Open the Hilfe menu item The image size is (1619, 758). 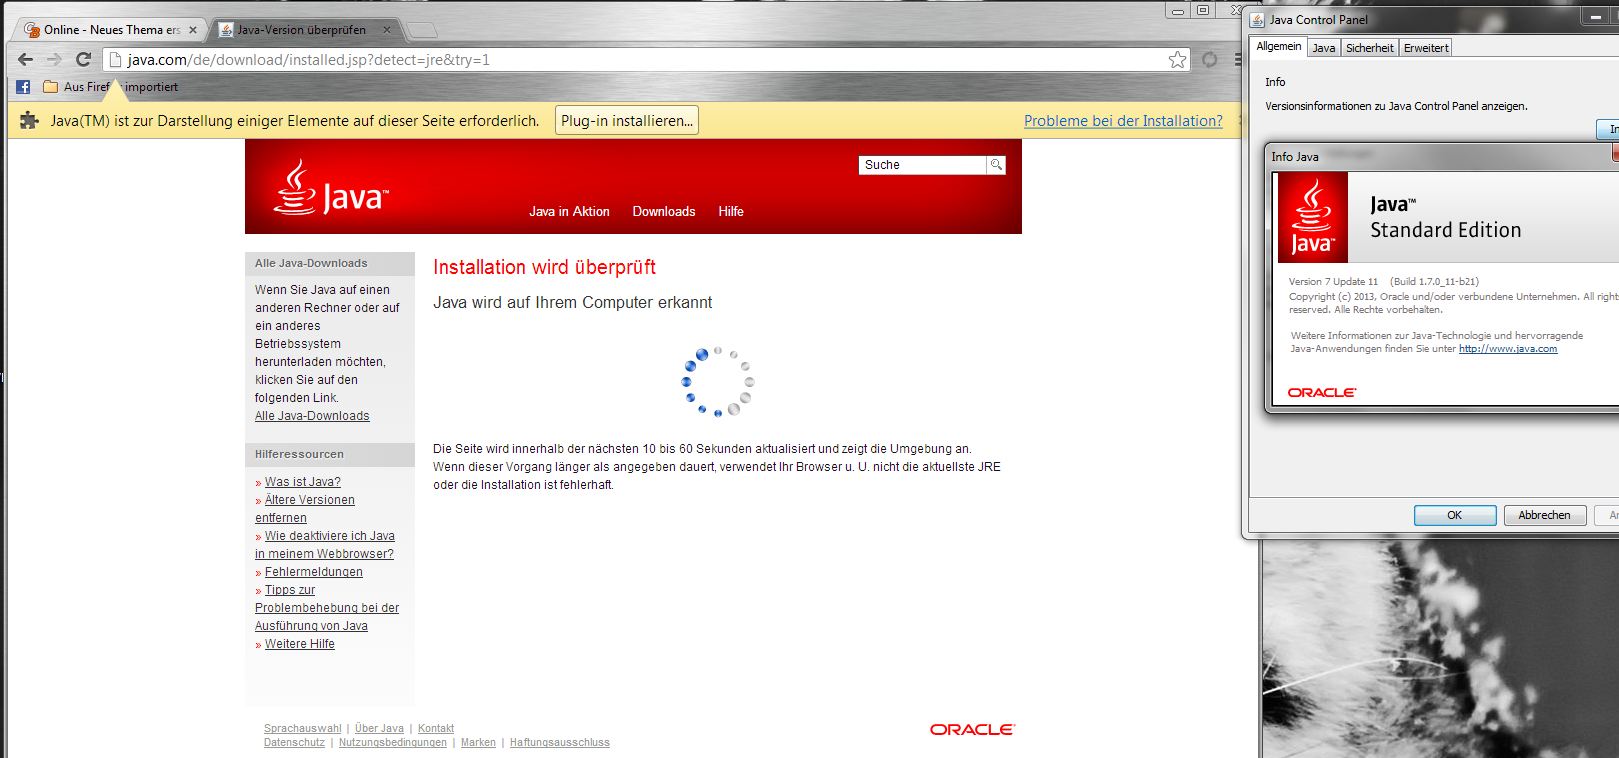click(731, 212)
